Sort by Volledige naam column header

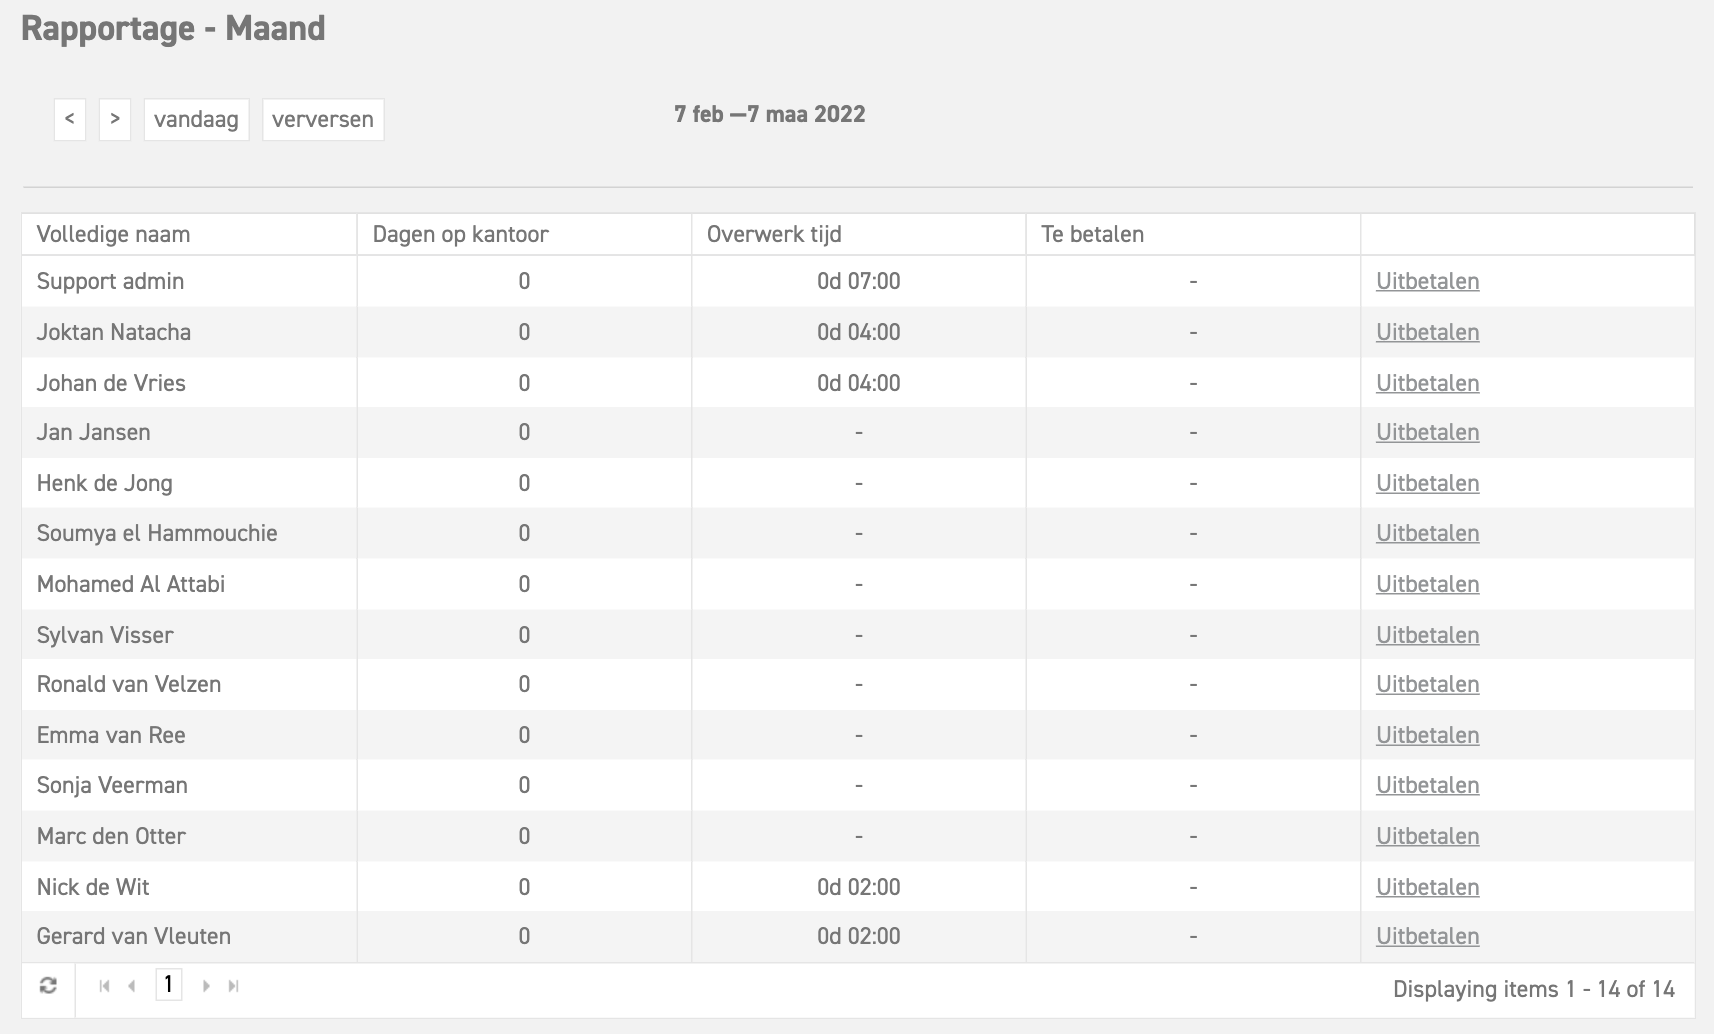(113, 234)
